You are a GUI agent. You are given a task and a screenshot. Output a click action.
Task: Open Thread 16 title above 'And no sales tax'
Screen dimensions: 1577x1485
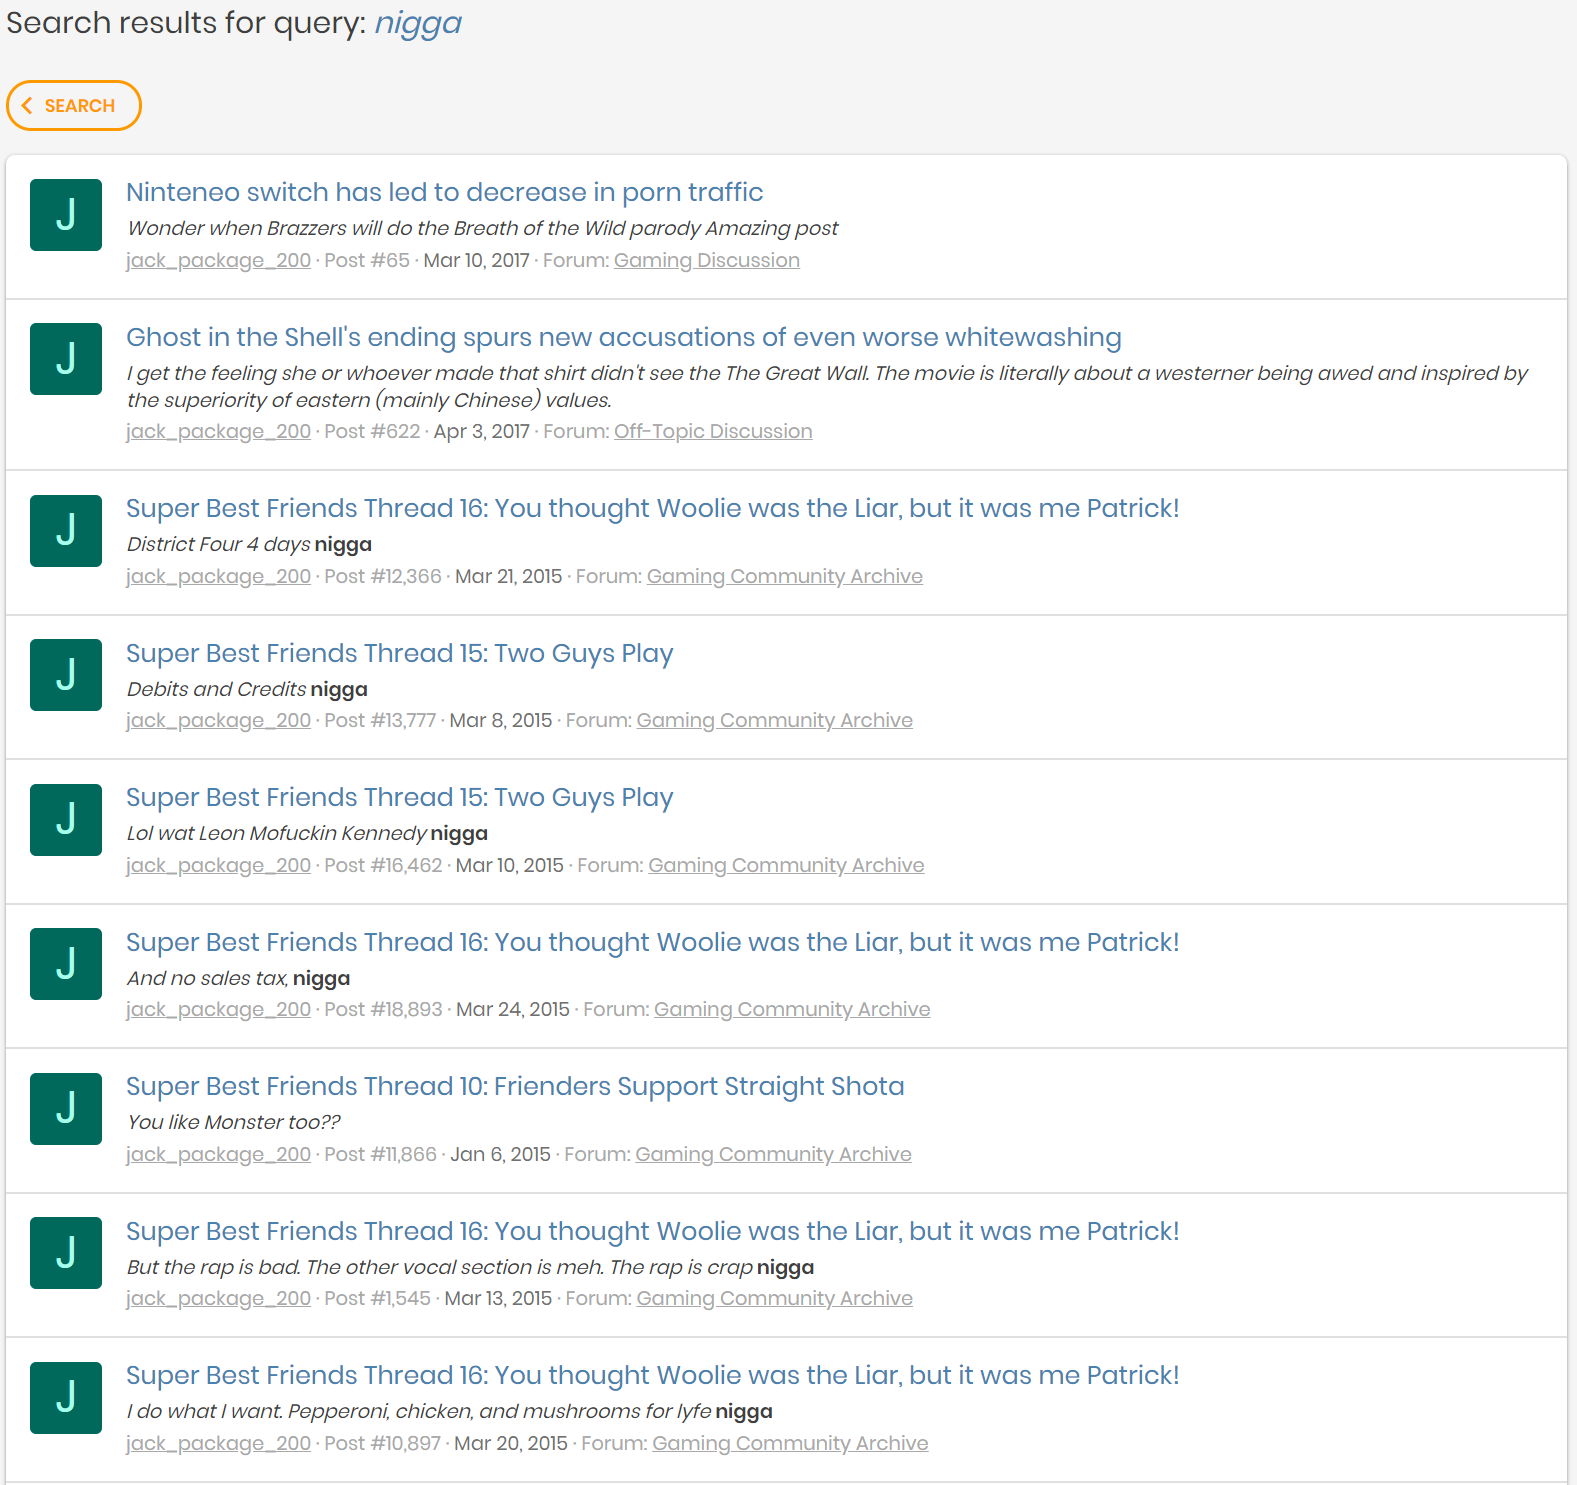tap(652, 942)
